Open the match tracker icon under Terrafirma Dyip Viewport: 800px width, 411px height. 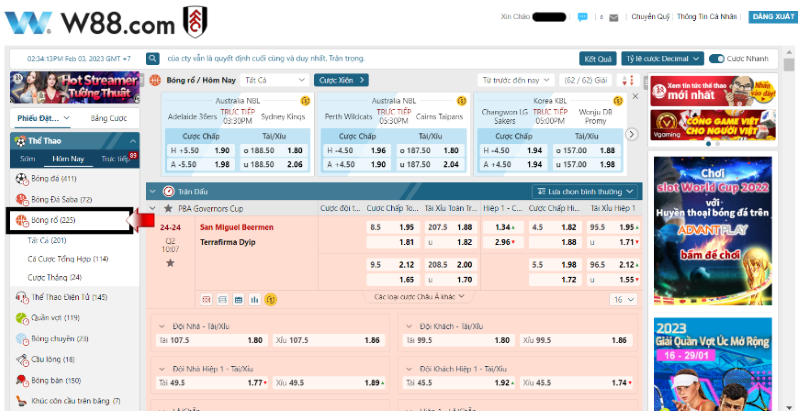(x=222, y=300)
